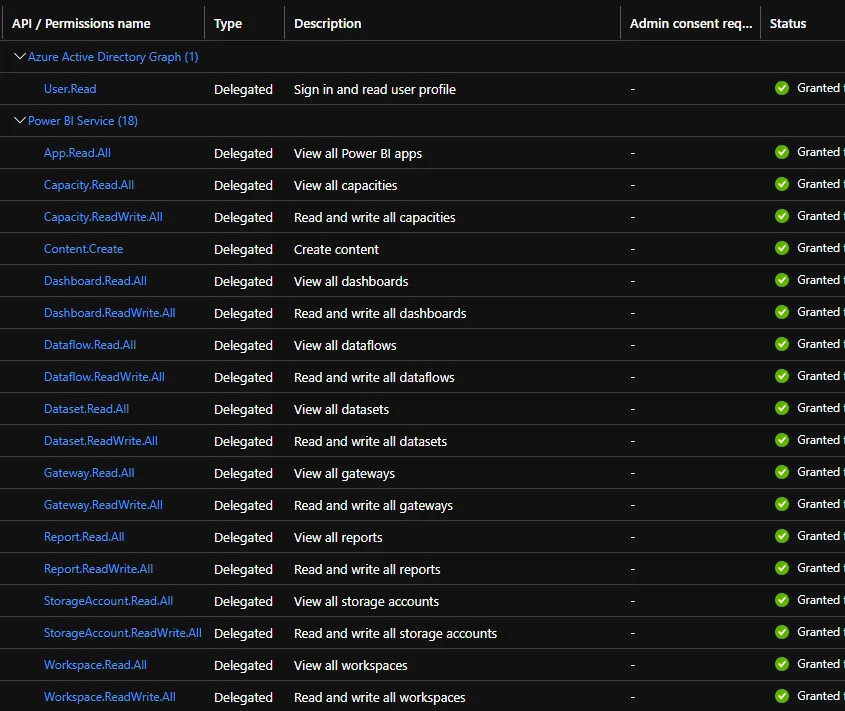Click 'Read and write all reports' description
This screenshot has width=845, height=711.
[x=367, y=569]
